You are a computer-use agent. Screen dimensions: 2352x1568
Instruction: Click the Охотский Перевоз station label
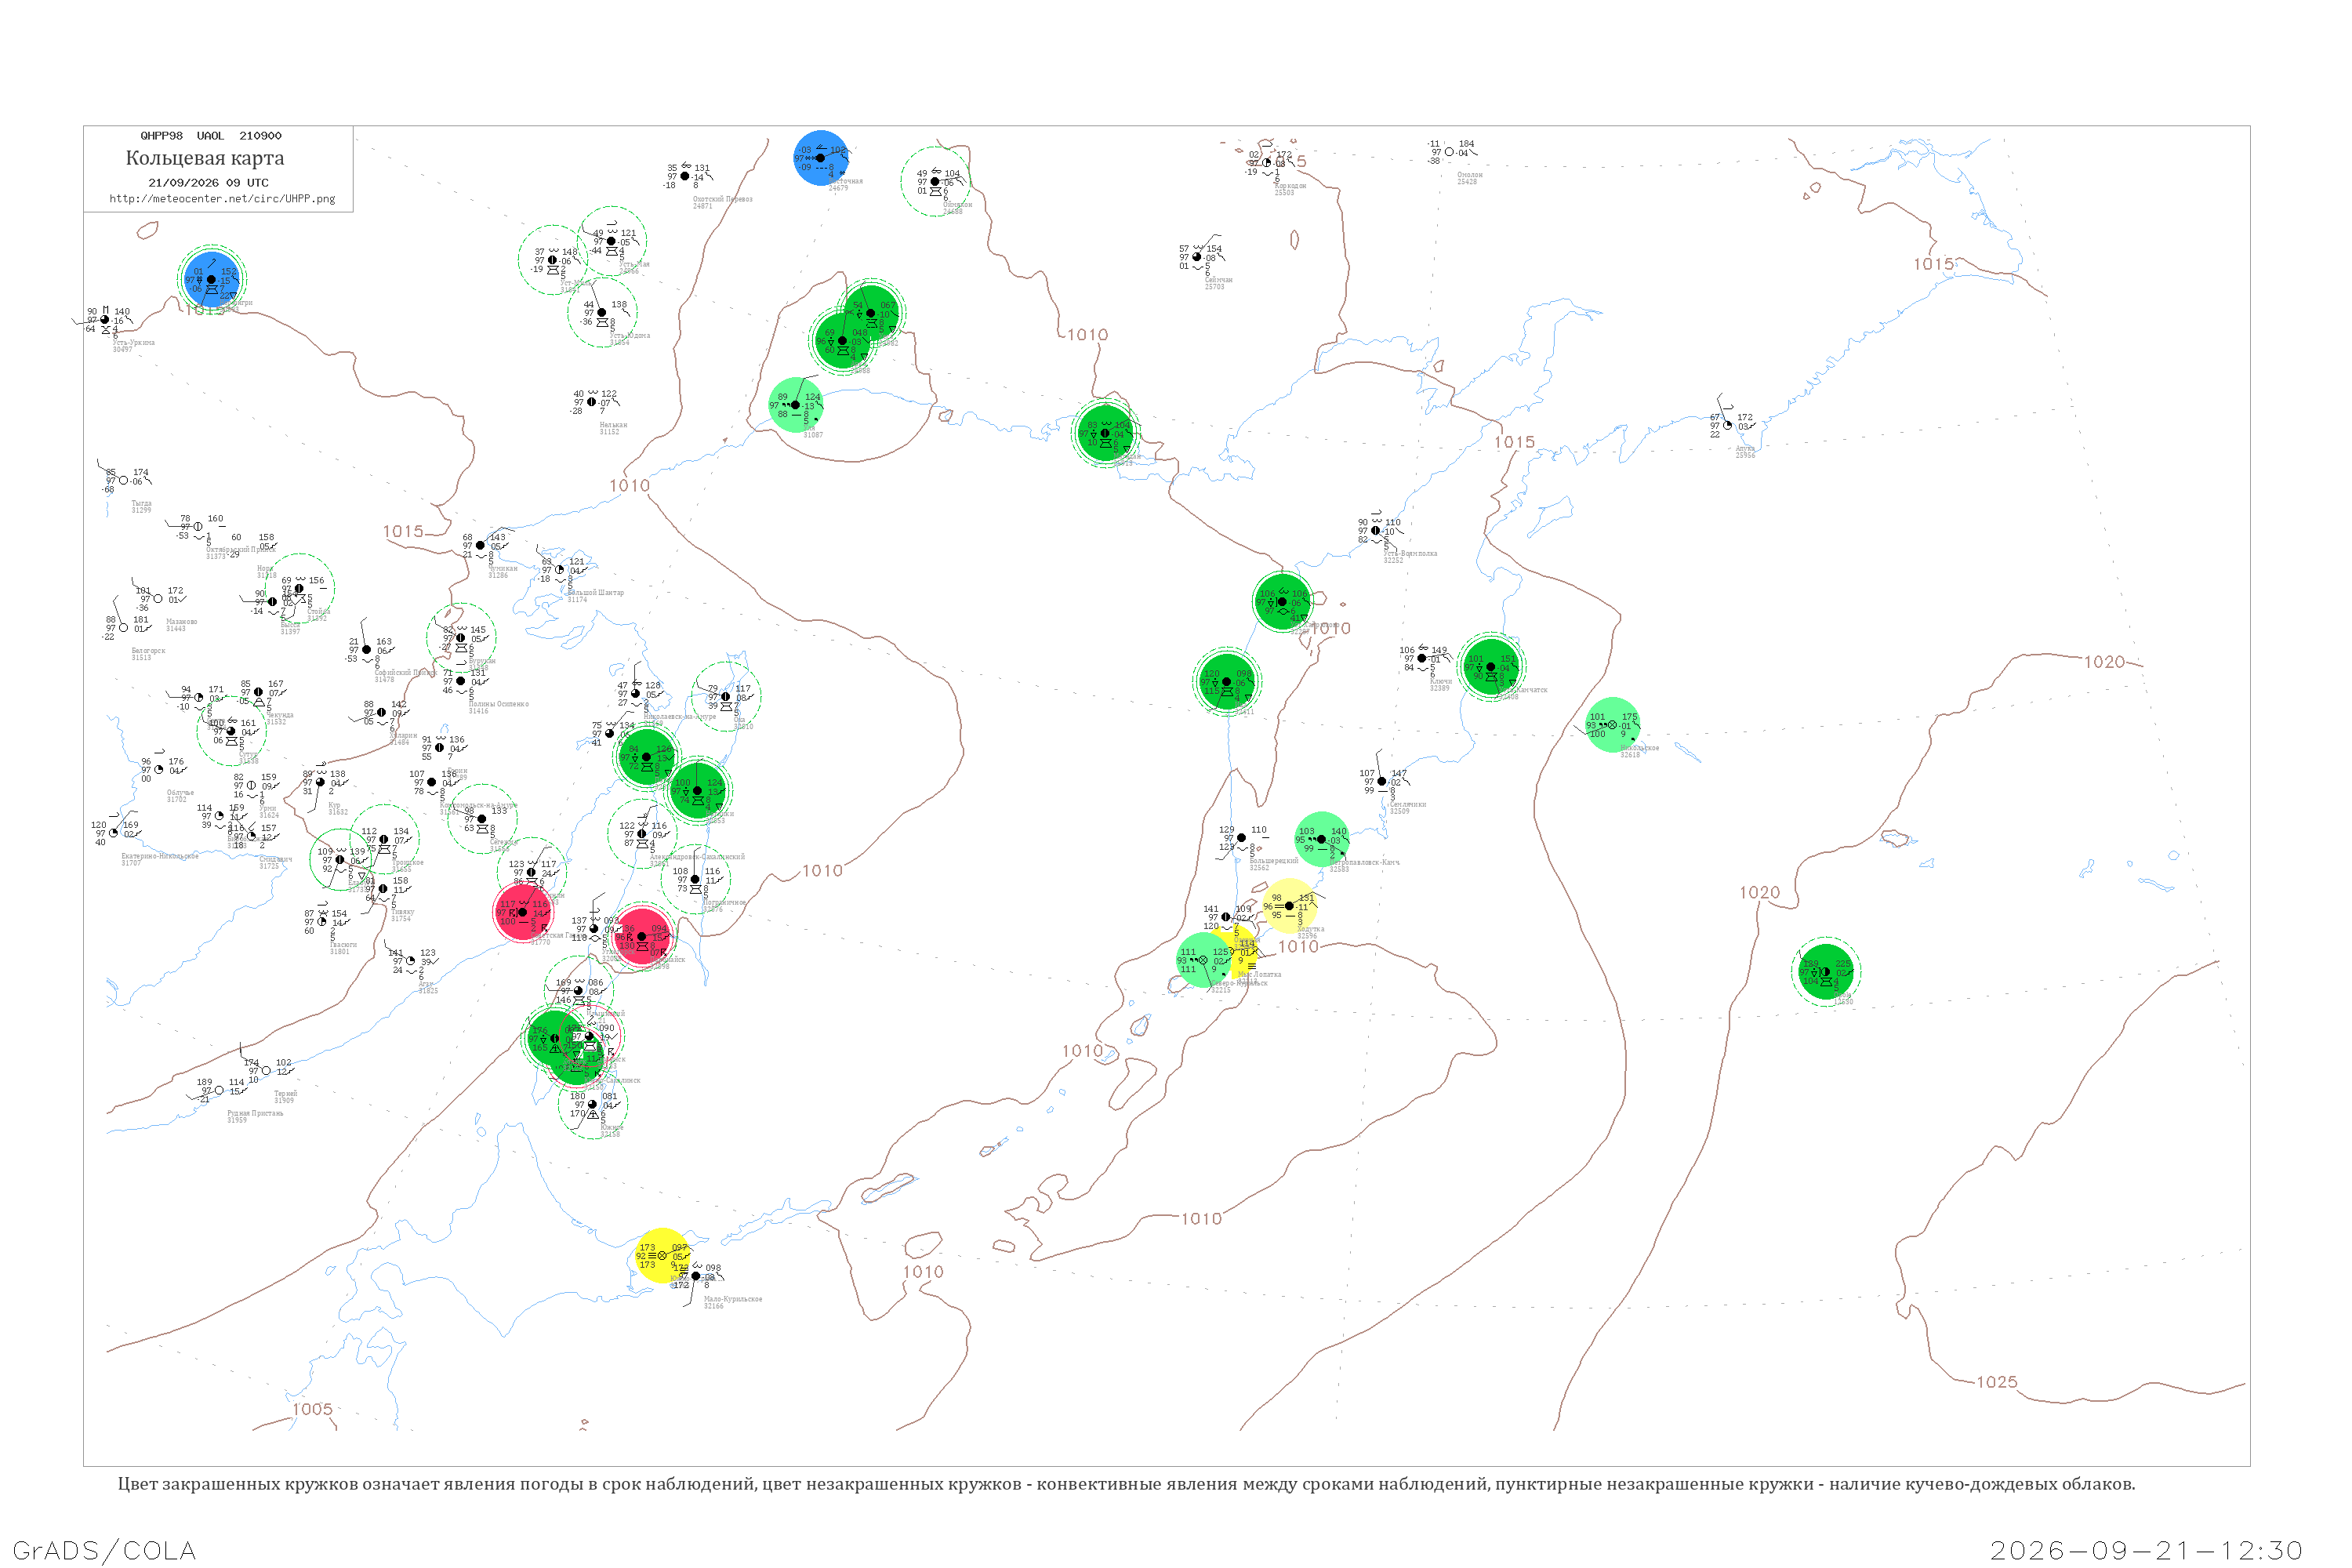click(723, 199)
